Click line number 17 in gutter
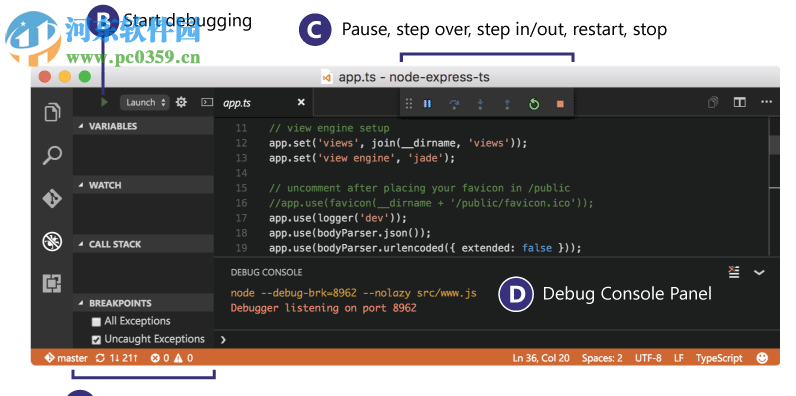This screenshot has height=396, width=796. (242, 218)
